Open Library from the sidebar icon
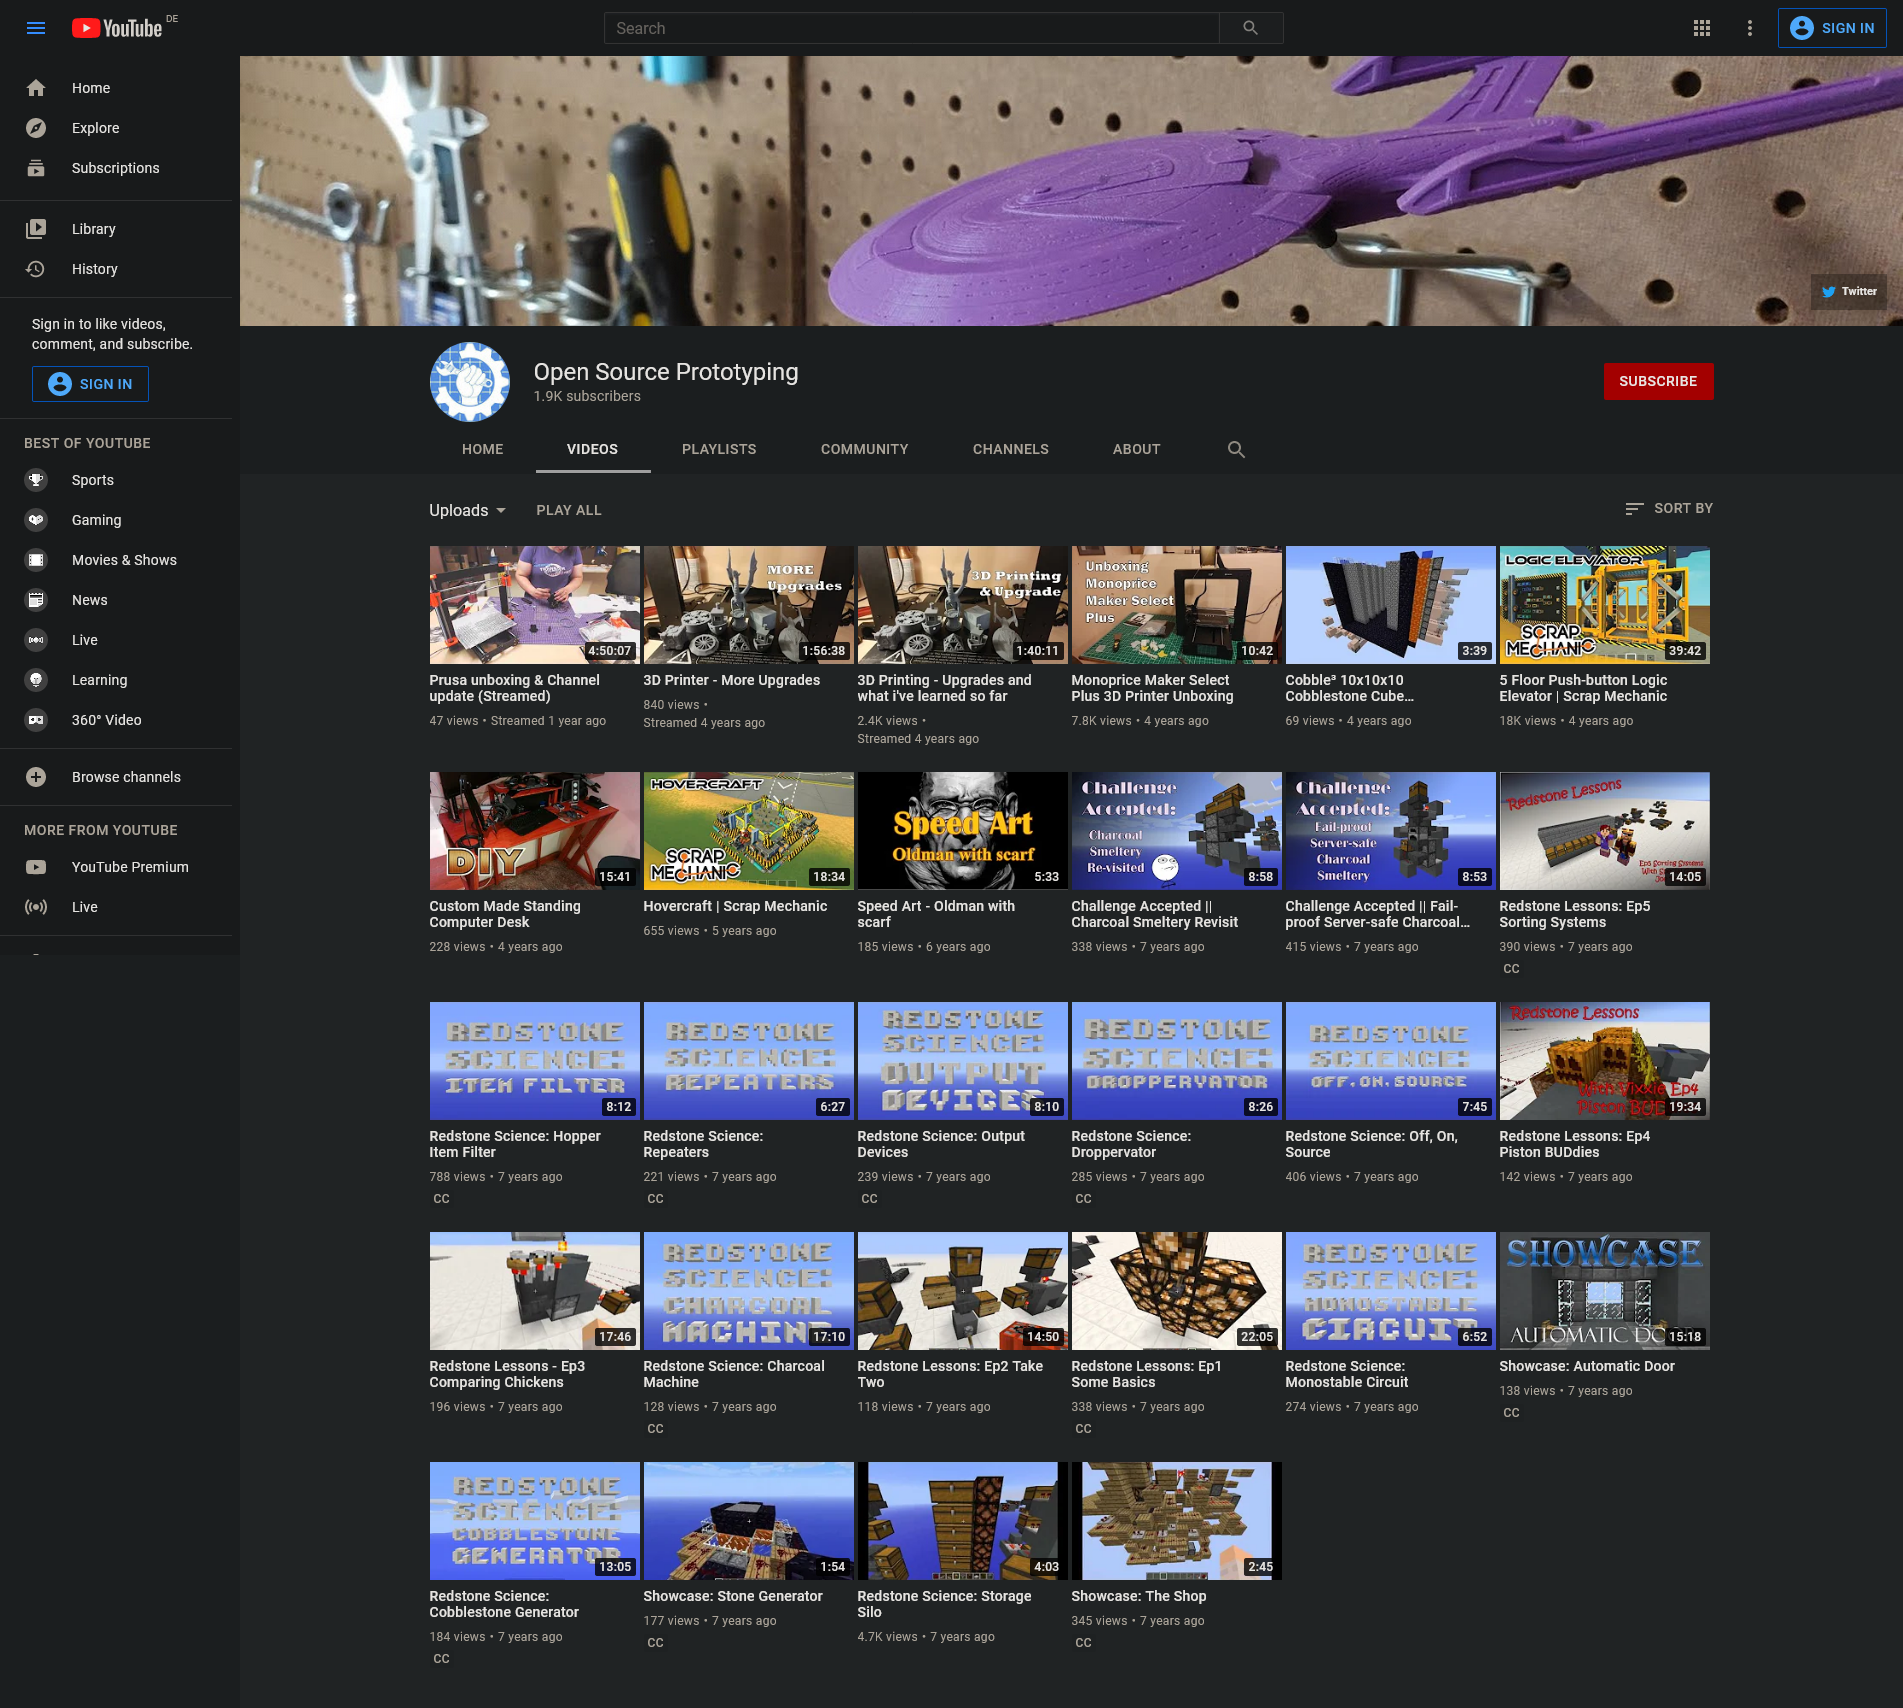The height and width of the screenshot is (1708, 1903). (36, 229)
